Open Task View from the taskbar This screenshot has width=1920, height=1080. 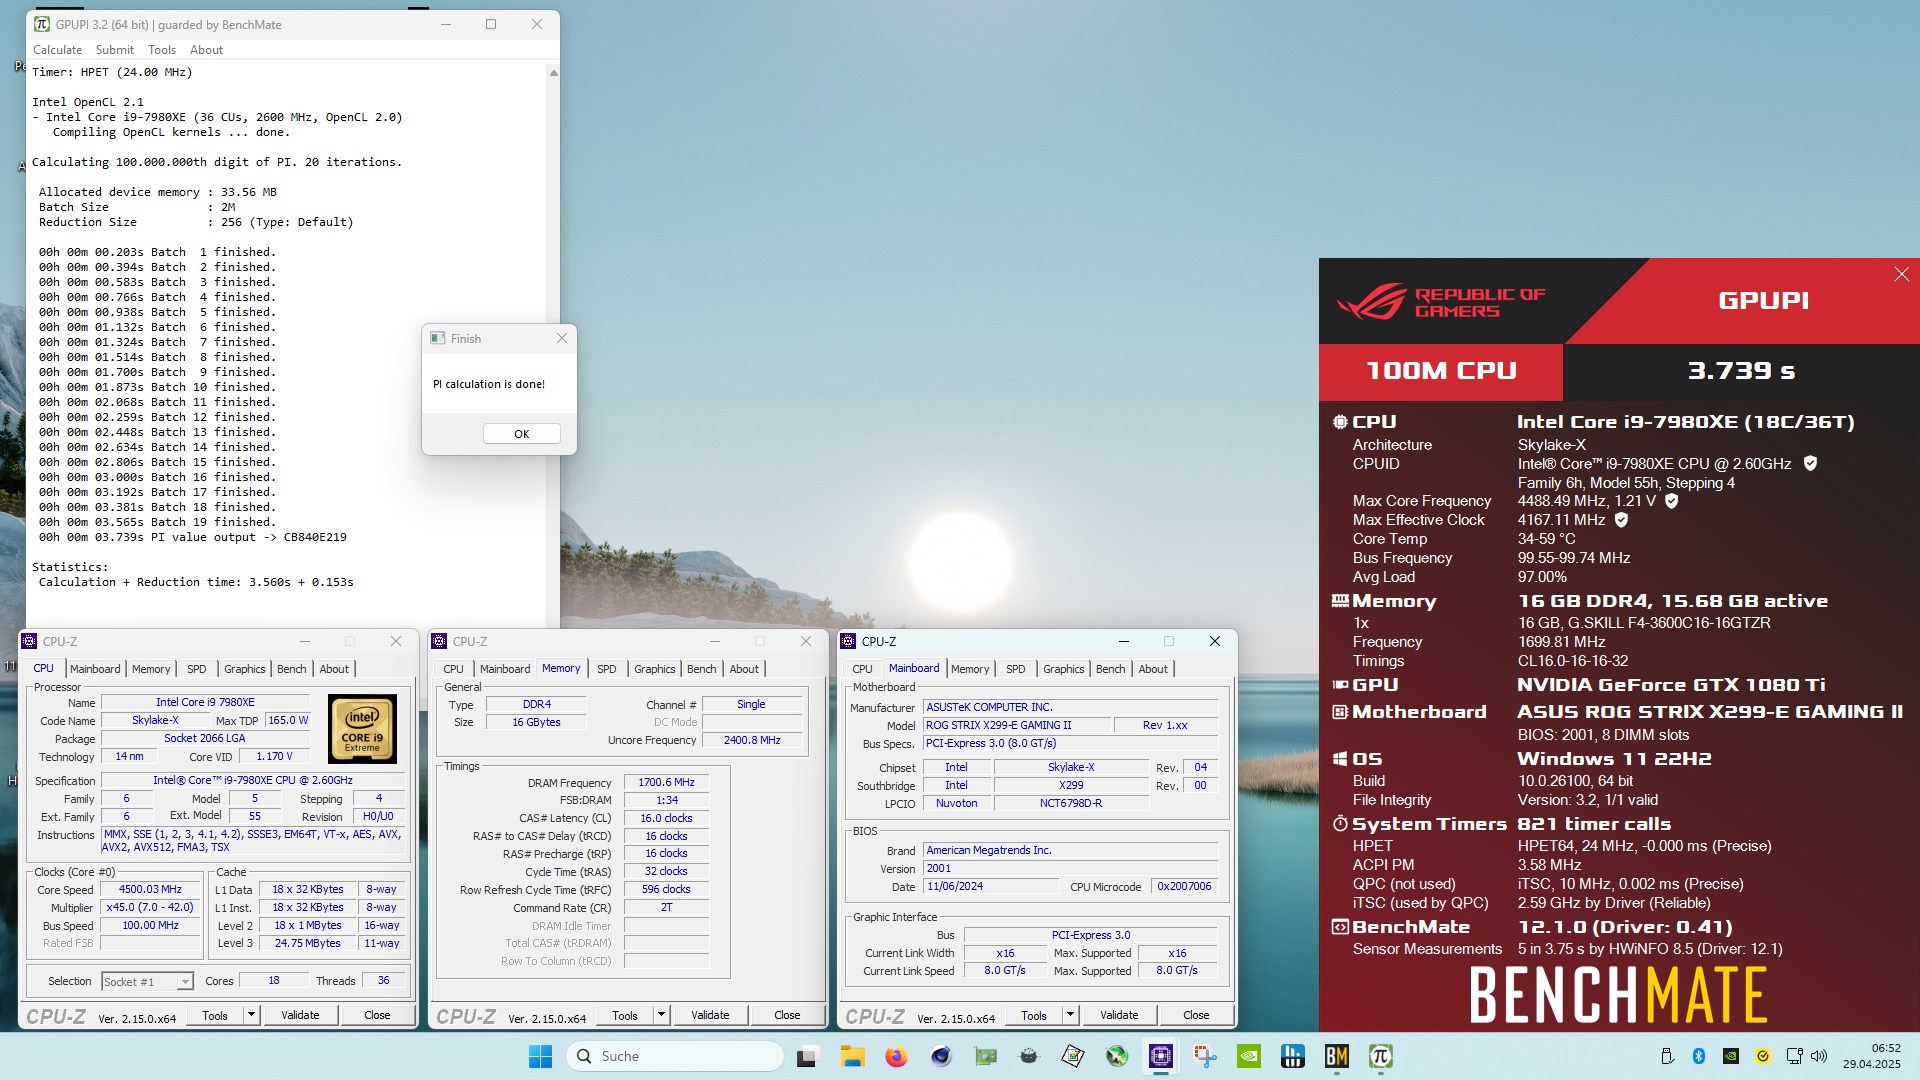(807, 1056)
